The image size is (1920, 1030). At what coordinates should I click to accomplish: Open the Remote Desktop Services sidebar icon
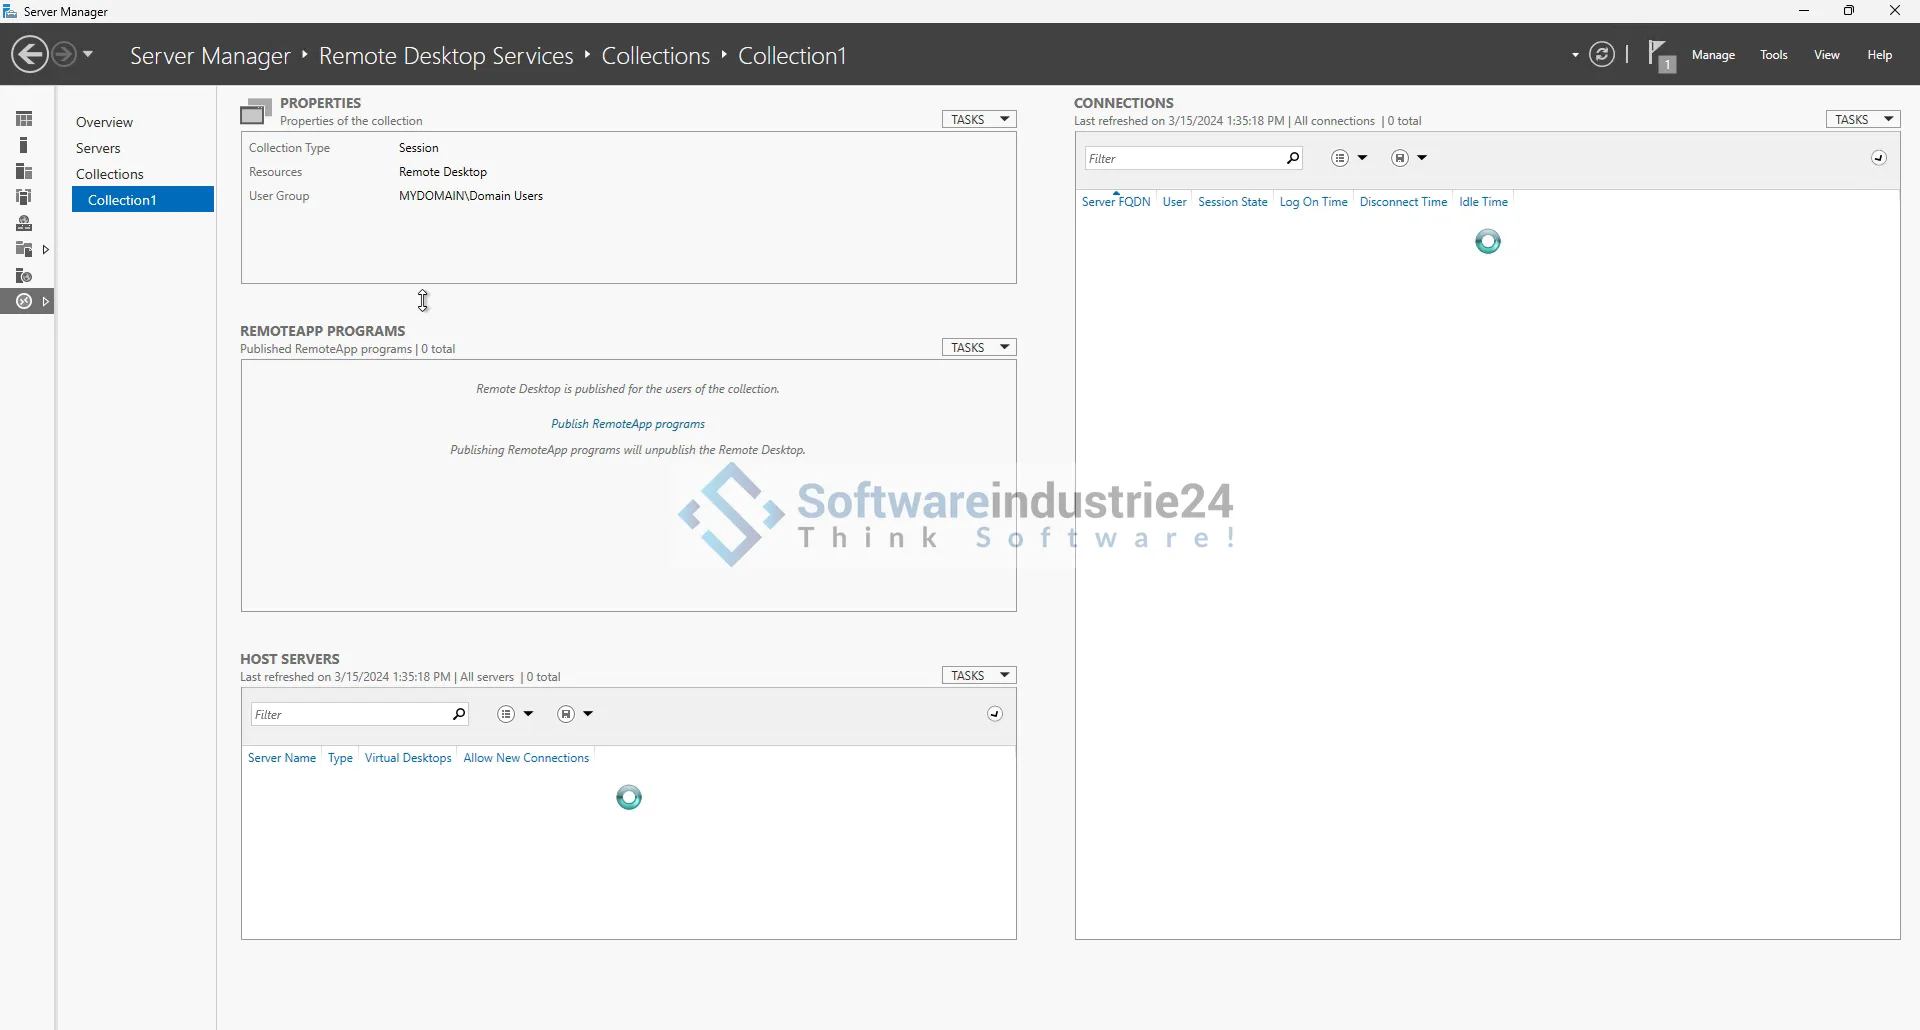tap(25, 301)
